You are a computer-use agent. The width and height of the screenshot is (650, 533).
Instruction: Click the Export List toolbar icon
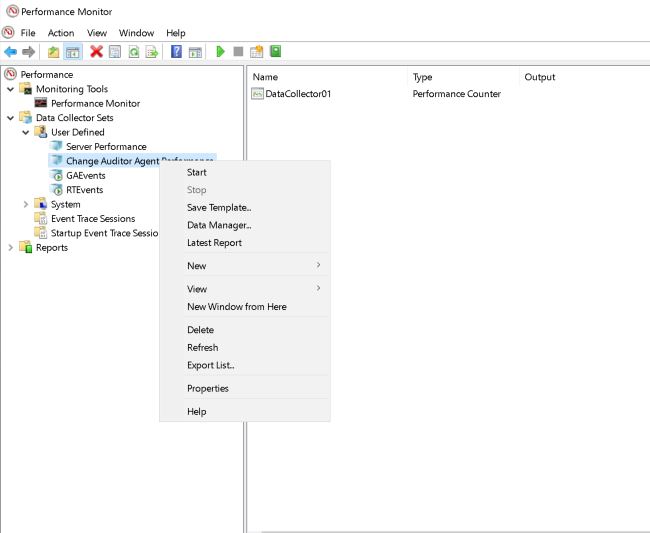click(x=152, y=52)
